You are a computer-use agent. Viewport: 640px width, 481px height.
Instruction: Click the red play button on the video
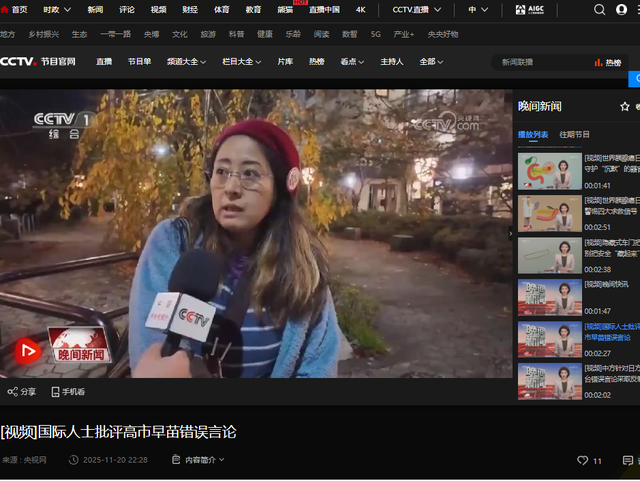pos(28,351)
